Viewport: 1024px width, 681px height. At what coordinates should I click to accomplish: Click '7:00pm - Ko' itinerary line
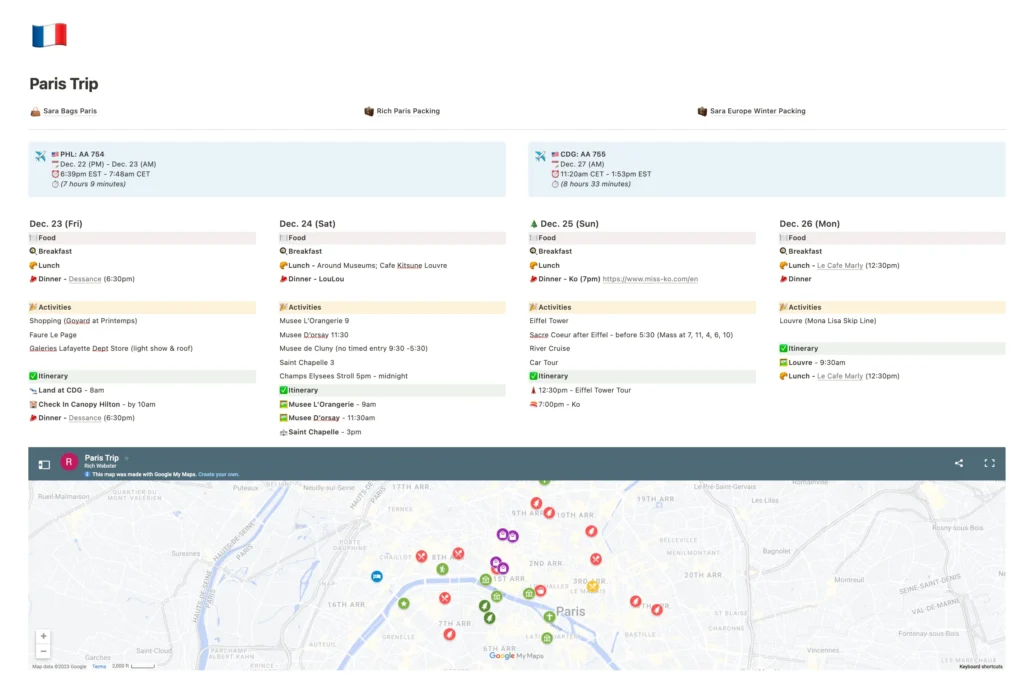(x=559, y=405)
